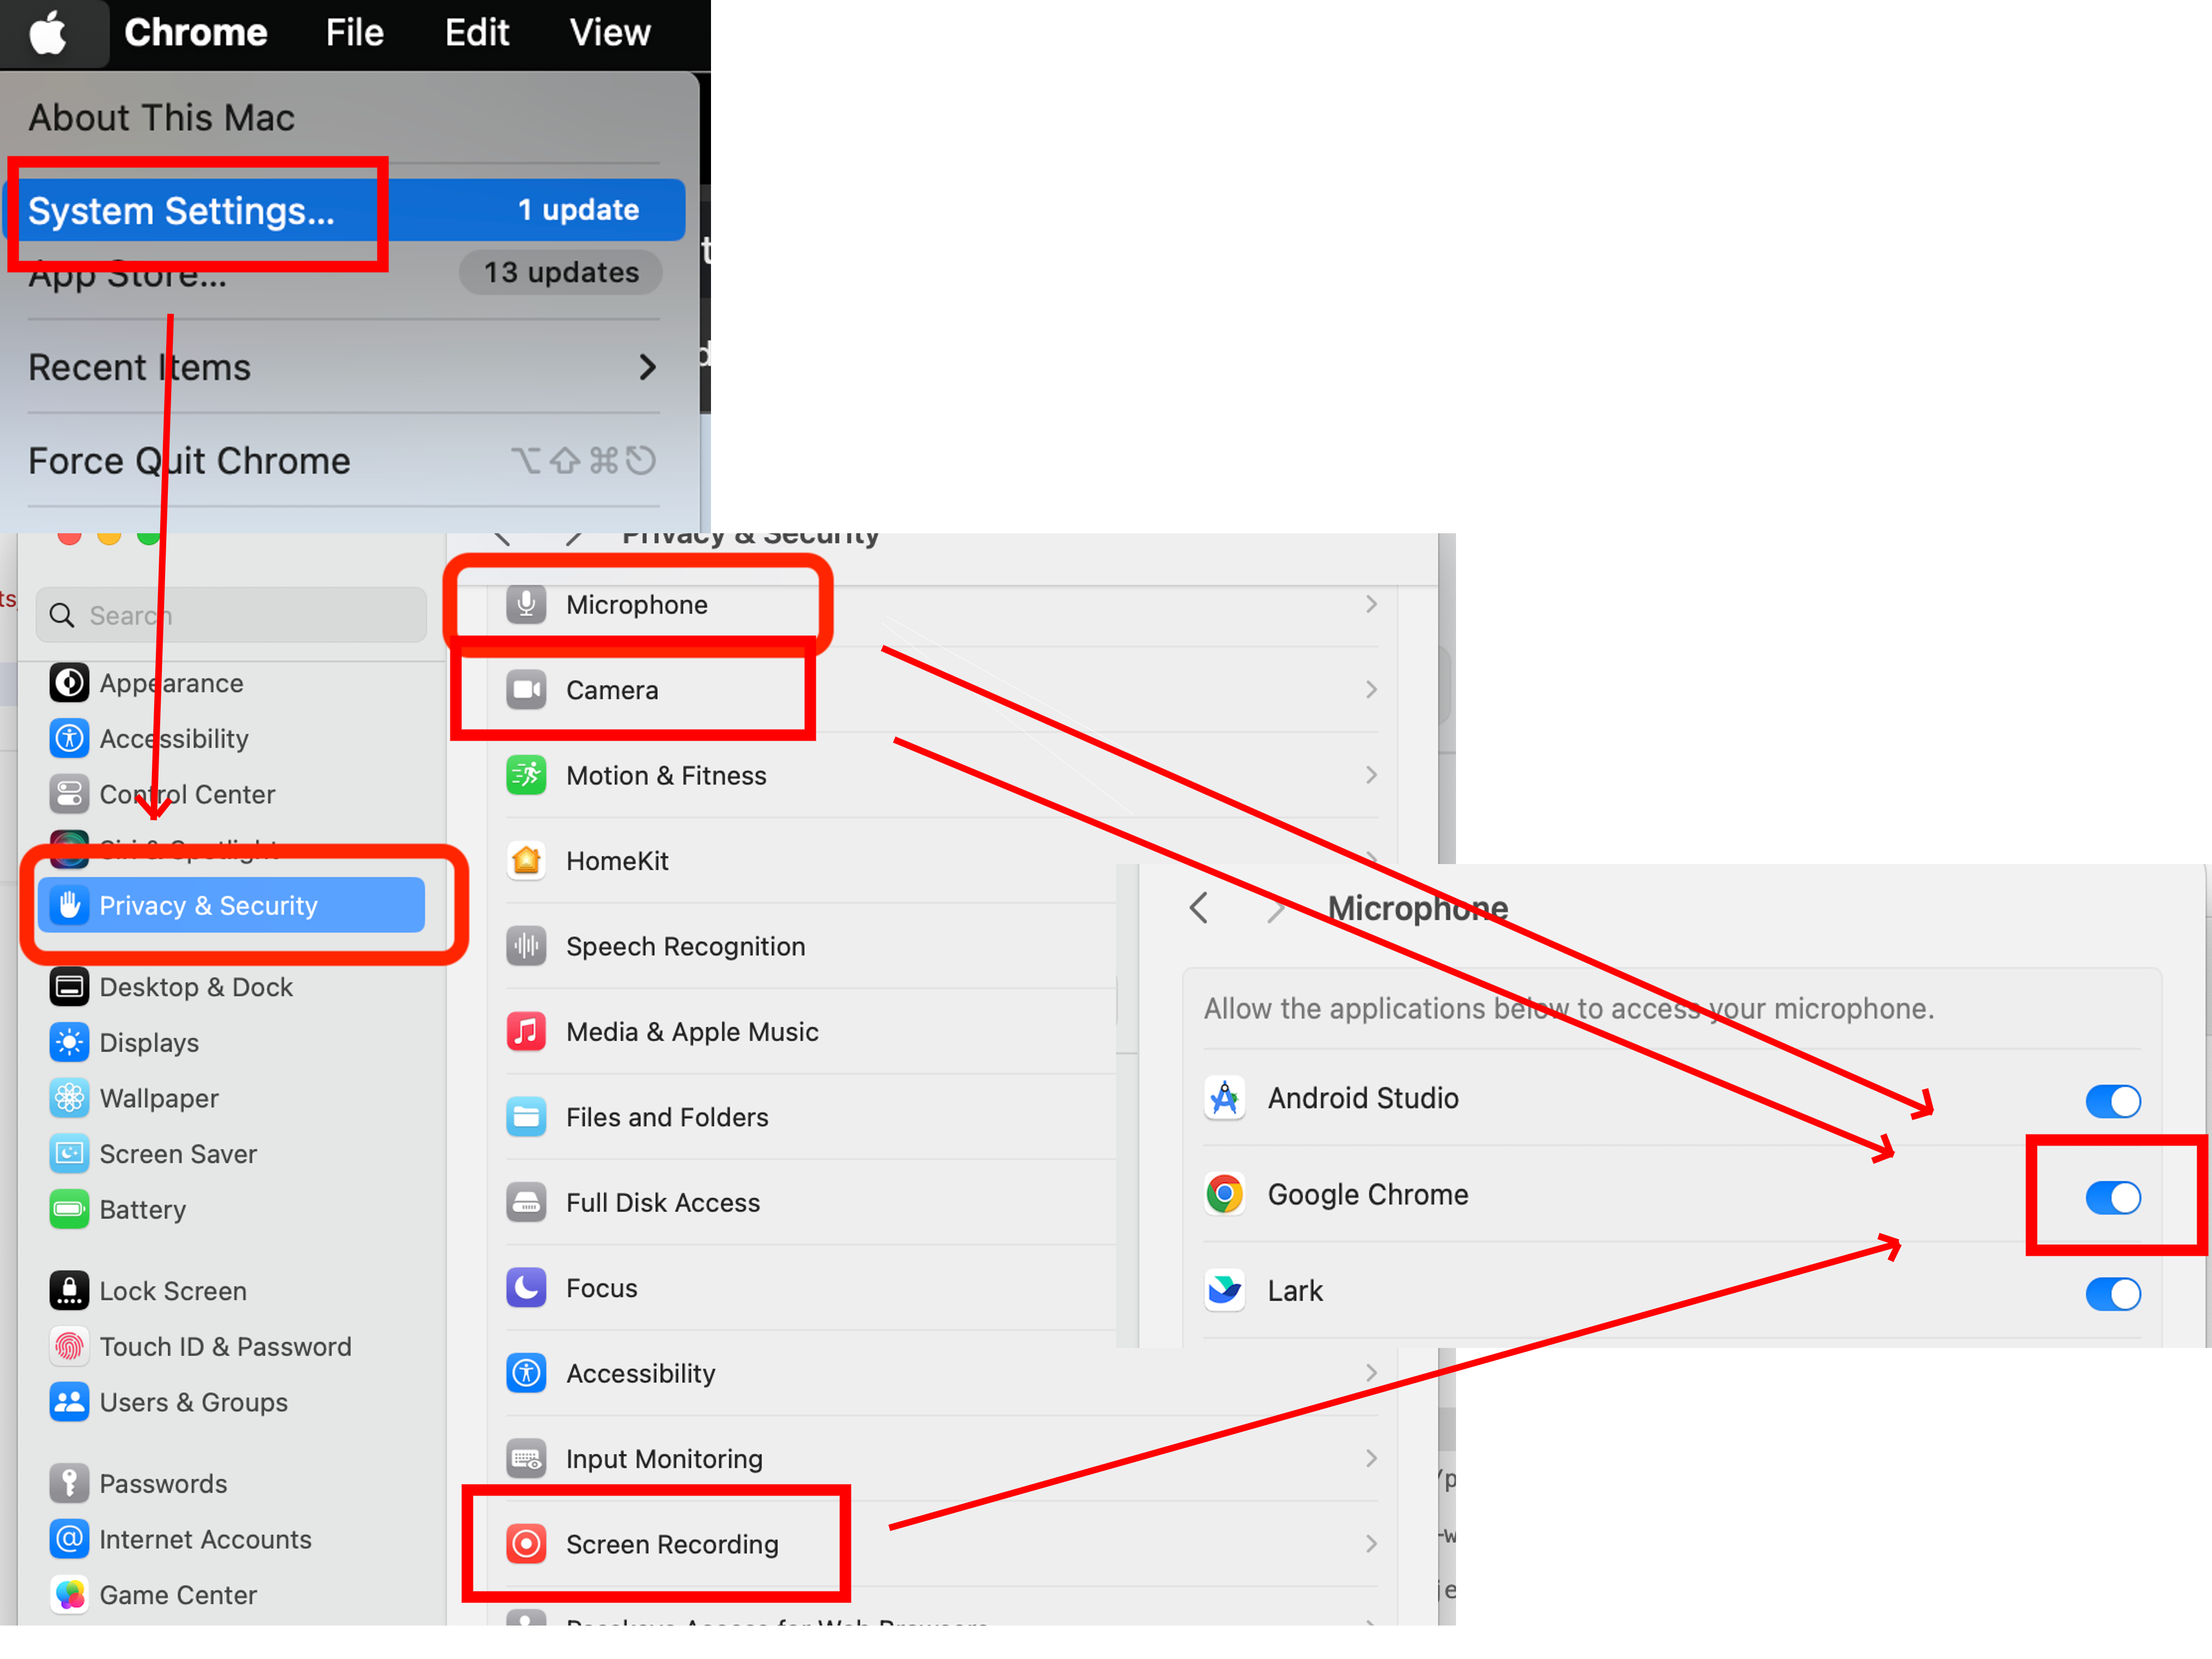The height and width of the screenshot is (1659, 2212).
Task: Choose System Settings from Apple menu
Action: point(181,211)
